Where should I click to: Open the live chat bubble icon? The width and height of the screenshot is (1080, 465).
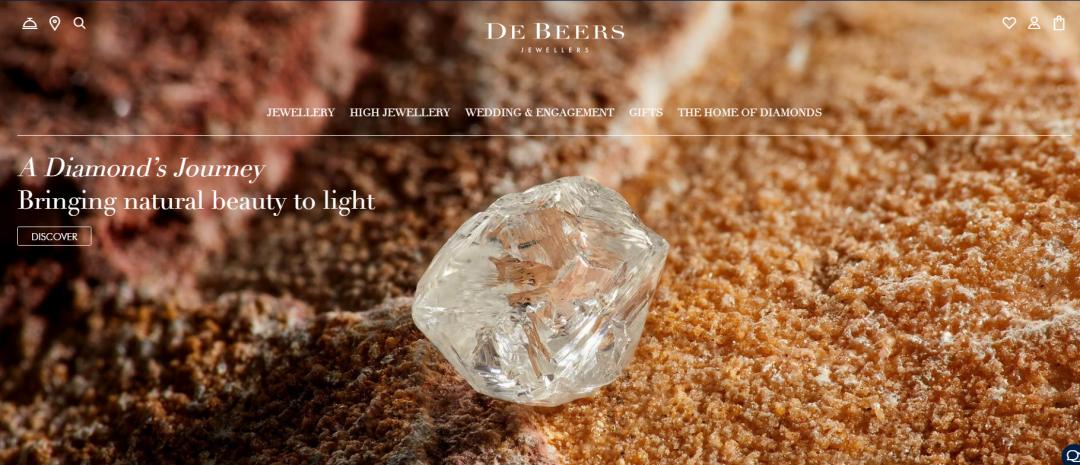(x=1072, y=455)
